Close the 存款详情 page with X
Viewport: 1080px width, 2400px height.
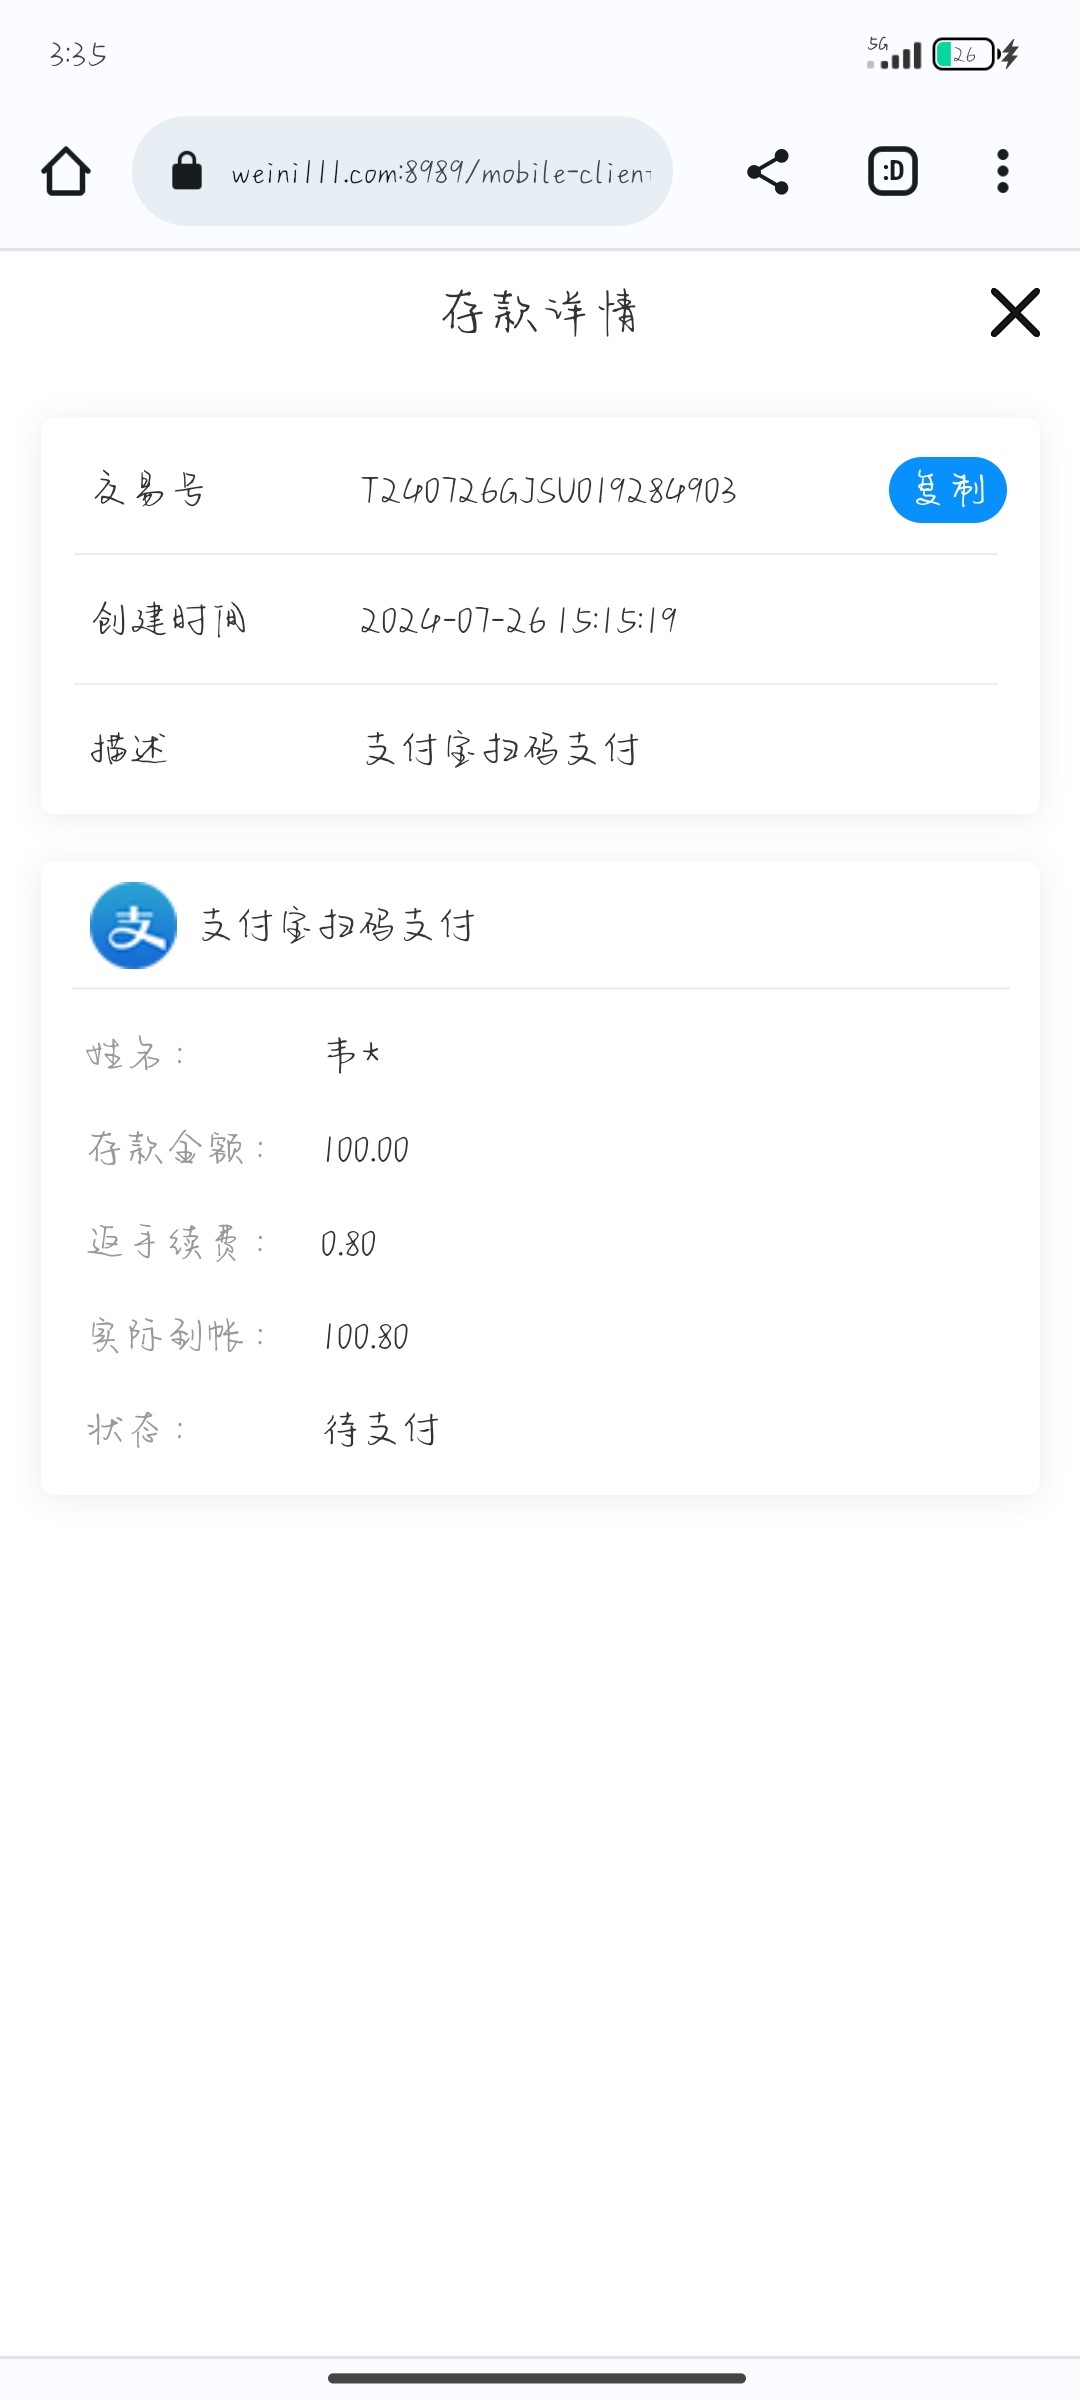pos(1014,313)
